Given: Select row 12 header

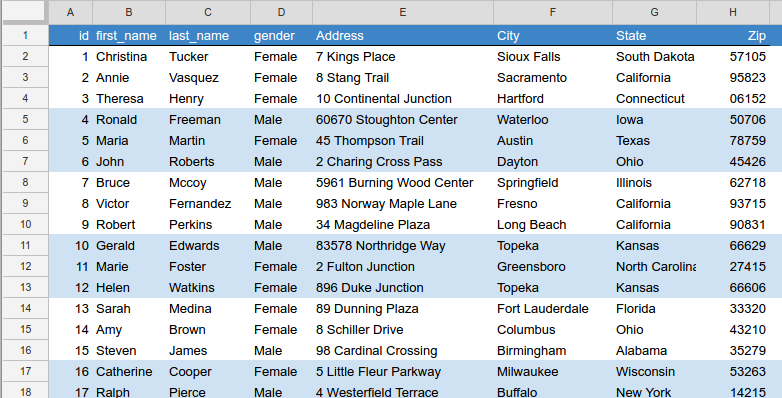Looking at the screenshot, I should (x=25, y=266).
